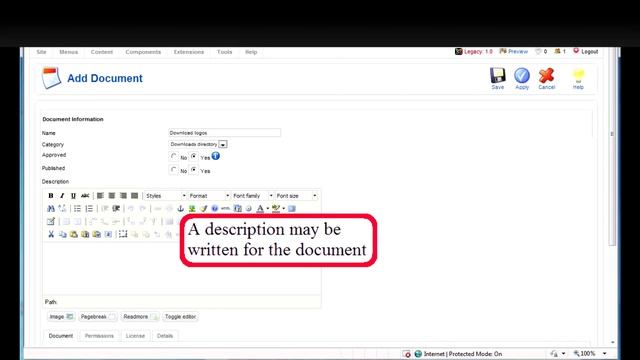Open Find with the binoculars icon
Image resolution: width=640 pixels, height=360 pixels.
51,209
